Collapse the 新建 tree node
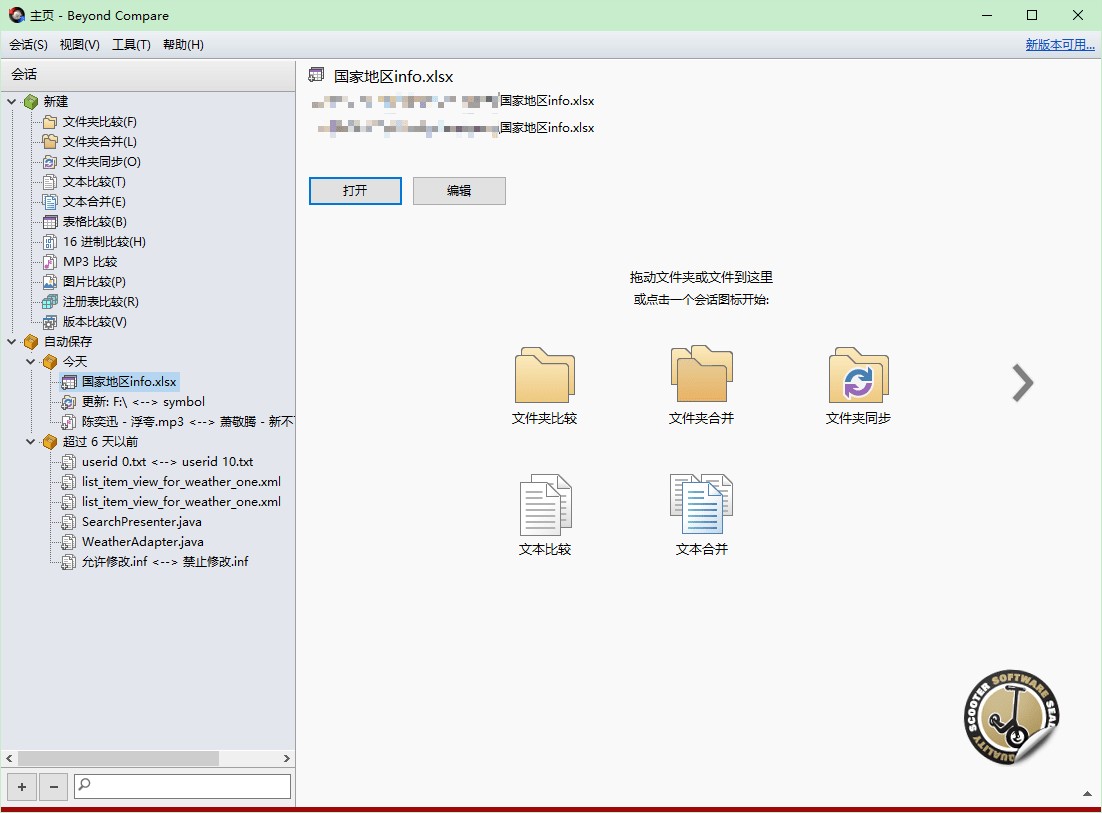Viewport: 1102px width, 813px height. (x=11, y=102)
